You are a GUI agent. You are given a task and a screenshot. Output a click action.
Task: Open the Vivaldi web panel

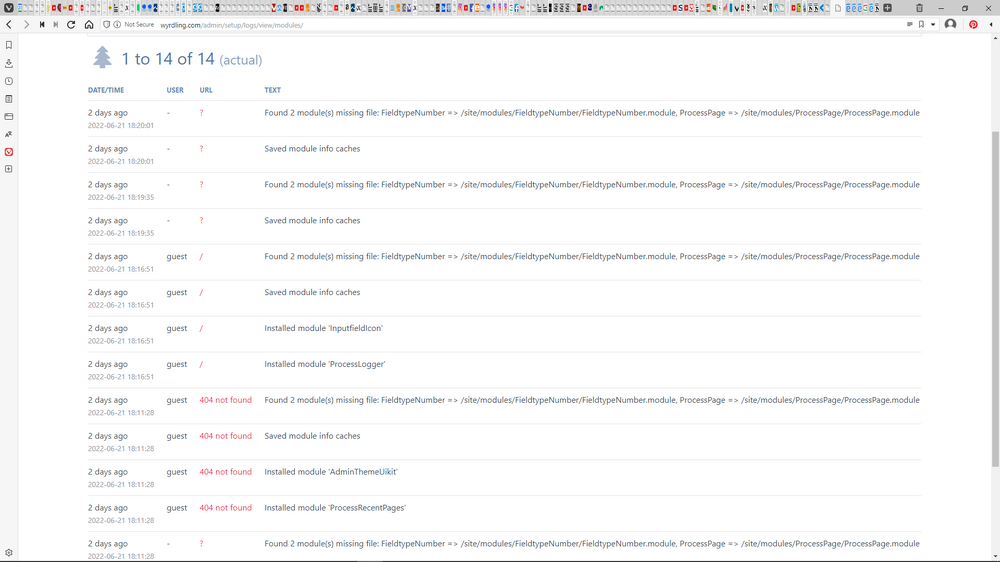pos(9,152)
